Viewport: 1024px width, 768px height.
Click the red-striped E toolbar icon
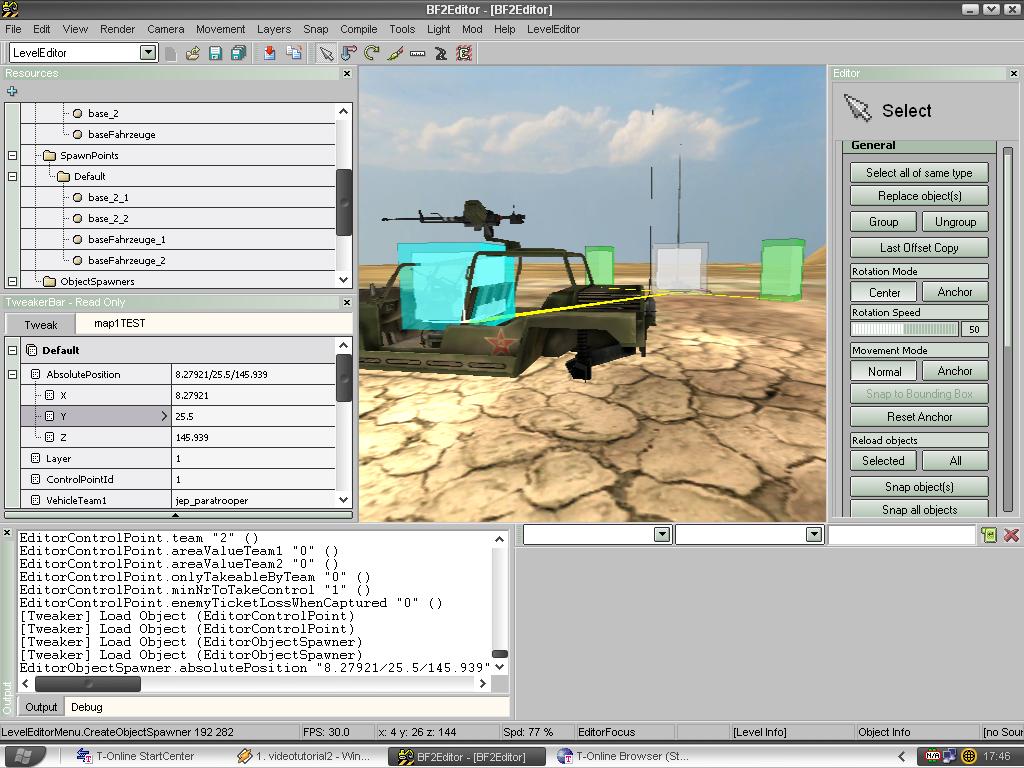click(464, 53)
